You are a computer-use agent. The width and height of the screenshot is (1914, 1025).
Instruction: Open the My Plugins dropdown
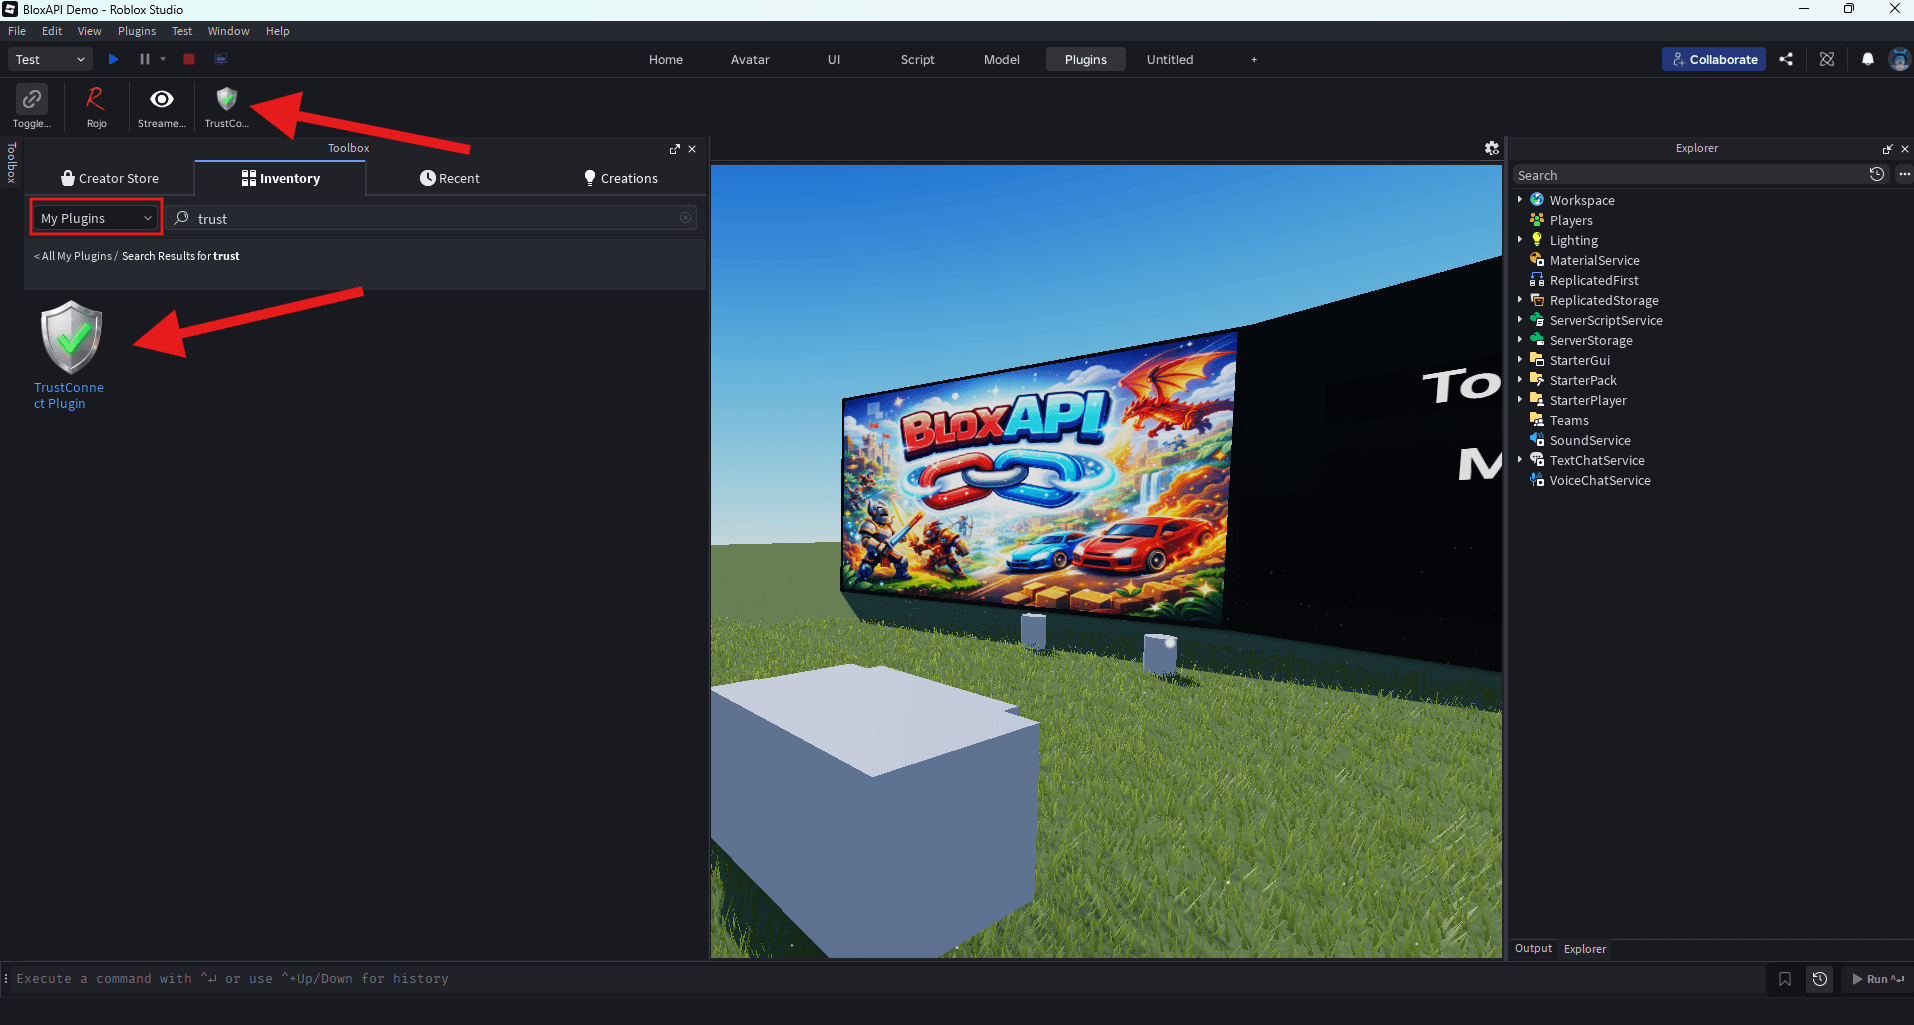(x=94, y=217)
